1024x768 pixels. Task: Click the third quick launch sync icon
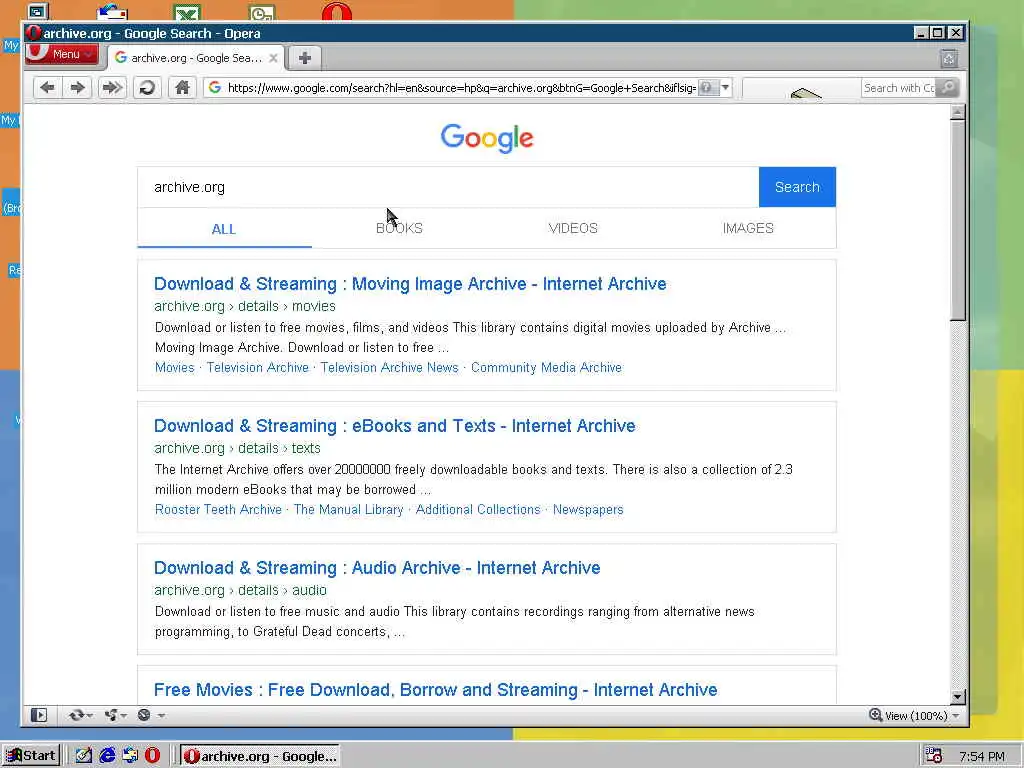point(130,756)
